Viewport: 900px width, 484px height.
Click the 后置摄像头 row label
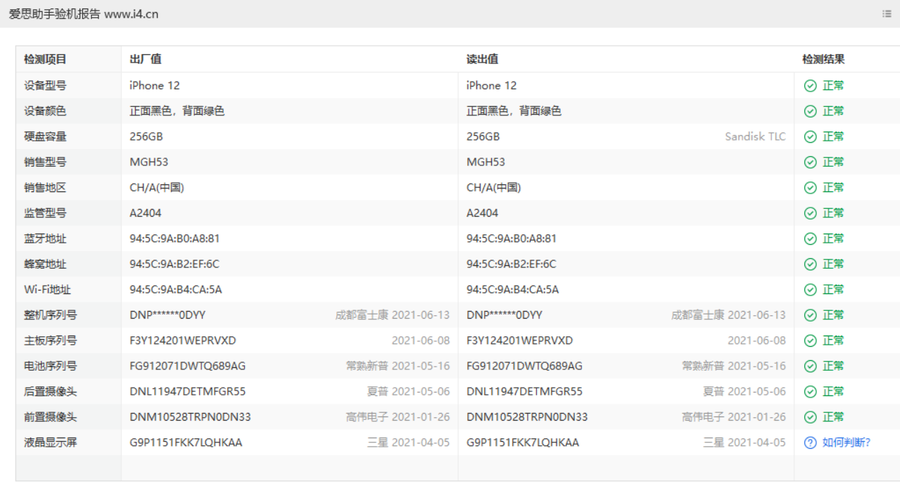coord(50,392)
